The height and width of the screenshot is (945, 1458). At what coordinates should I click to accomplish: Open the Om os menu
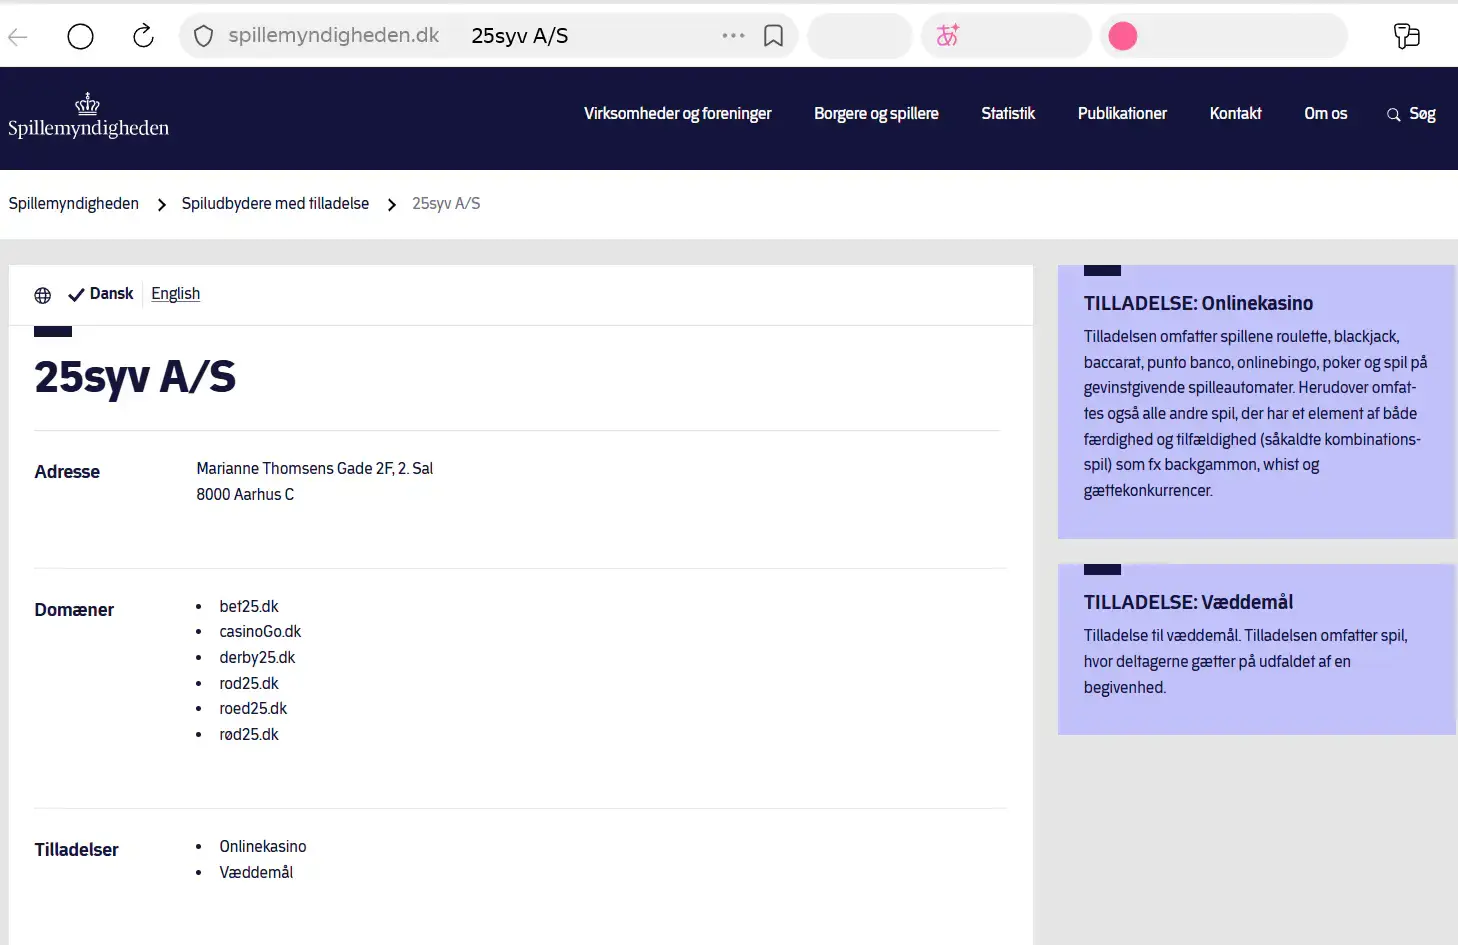click(x=1326, y=114)
